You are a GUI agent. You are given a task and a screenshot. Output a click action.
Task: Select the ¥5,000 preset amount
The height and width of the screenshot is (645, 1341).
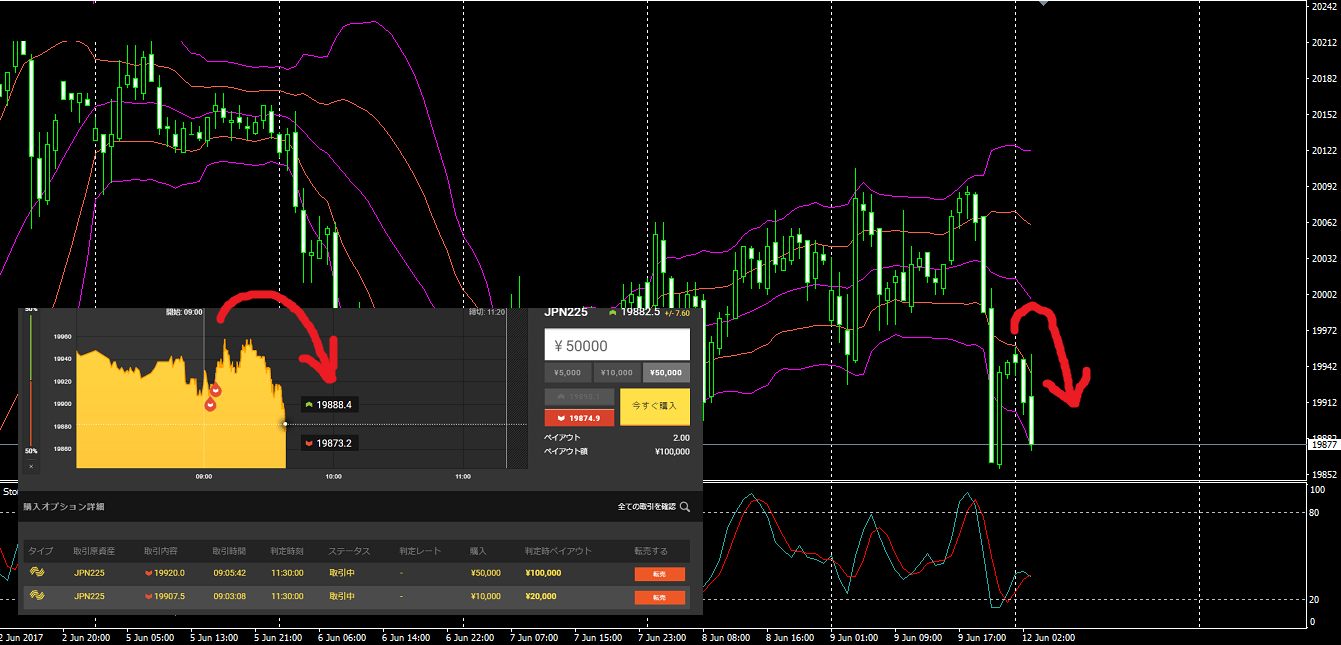(x=566, y=373)
